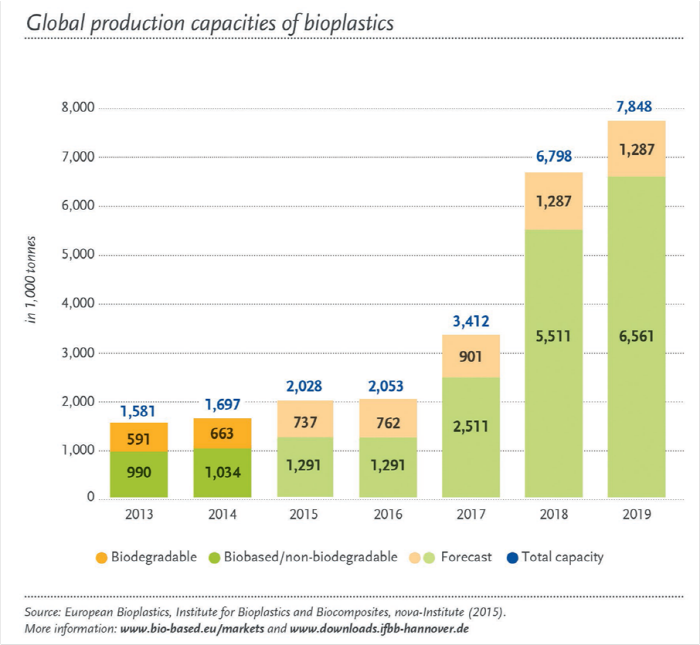Click the light orange Forecast legend dot
Image resolution: width=700 pixels, height=645 pixels.
pyautogui.click(x=415, y=558)
